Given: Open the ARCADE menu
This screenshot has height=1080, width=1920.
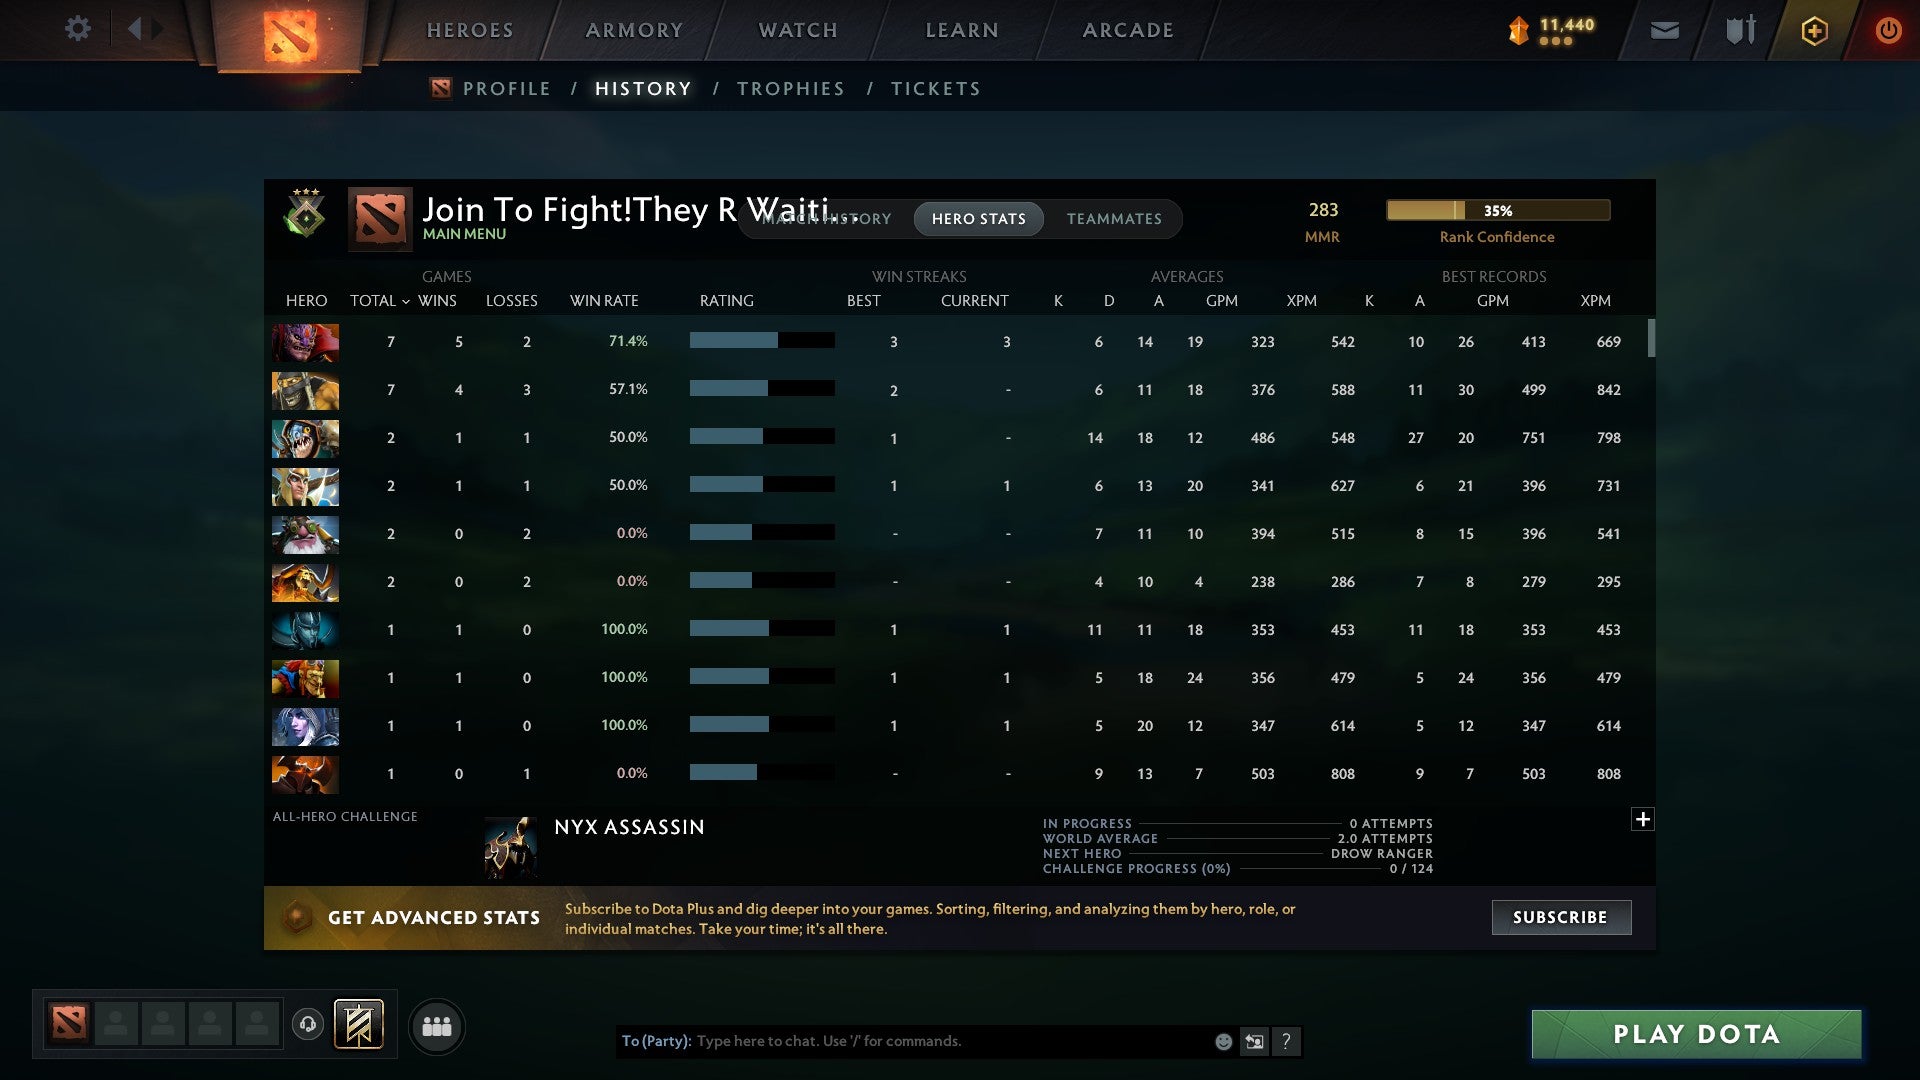Looking at the screenshot, I should click(1127, 30).
